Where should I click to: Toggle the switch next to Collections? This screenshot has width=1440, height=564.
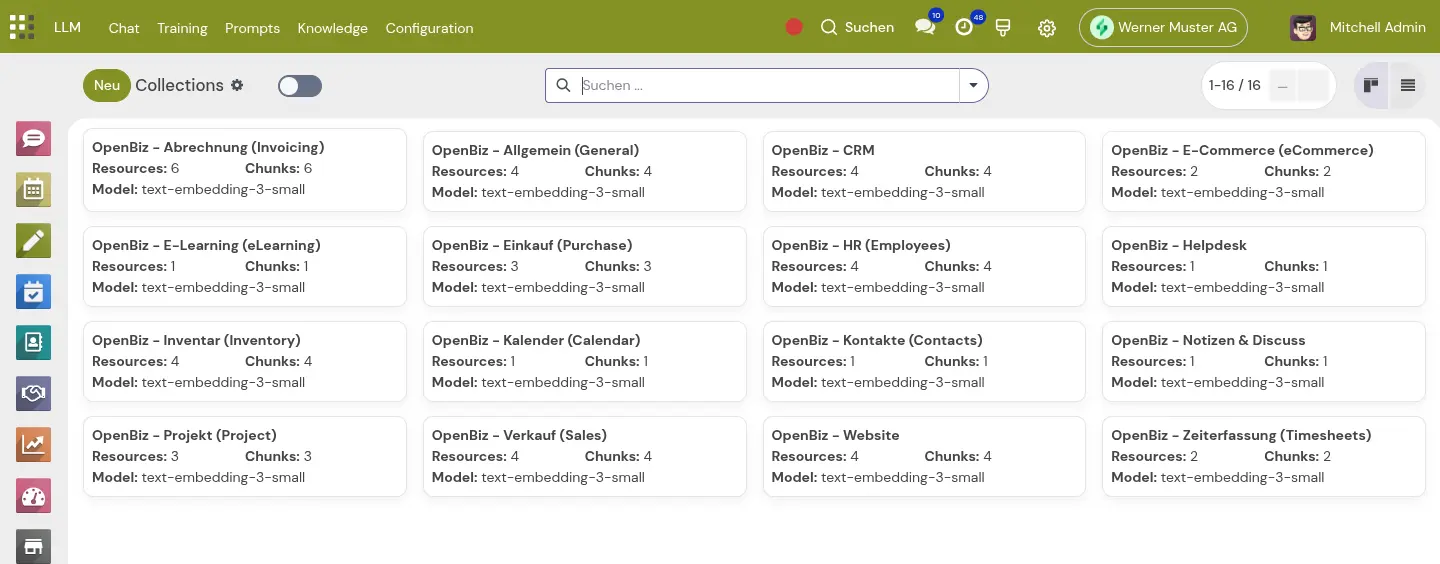pos(299,86)
